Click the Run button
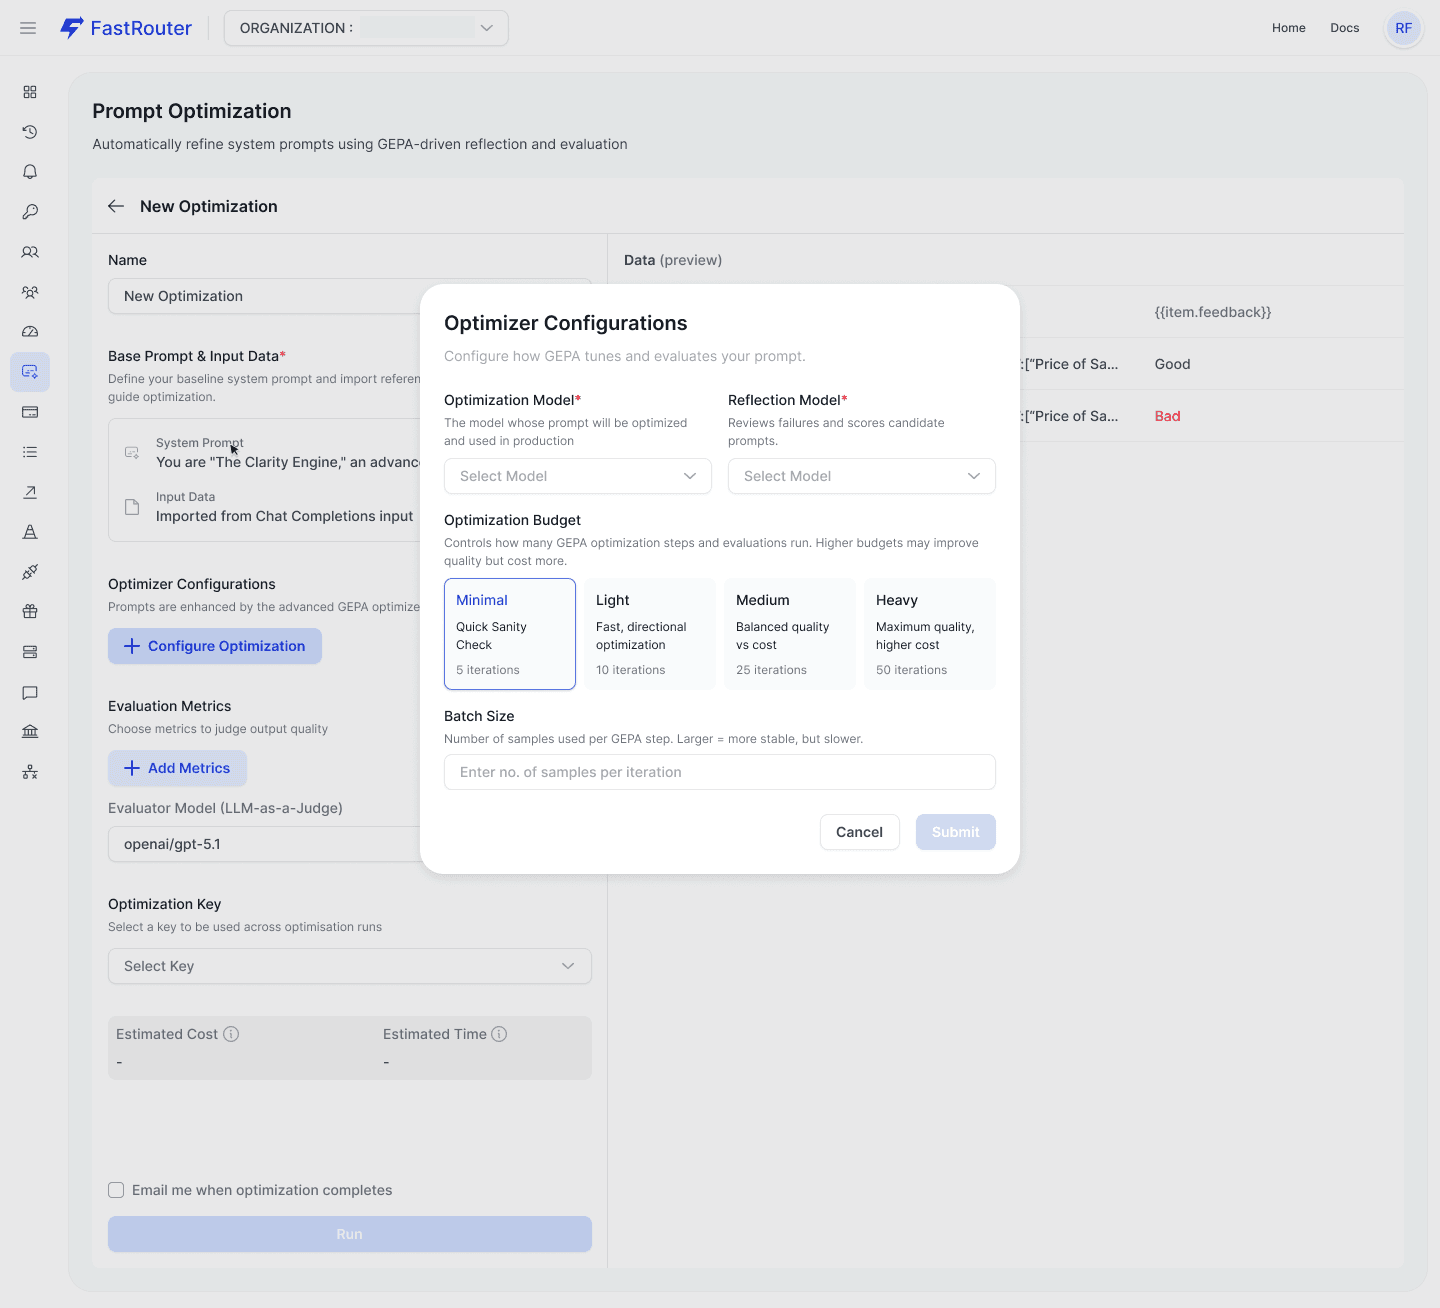Viewport: 1440px width, 1308px height. [x=350, y=1234]
